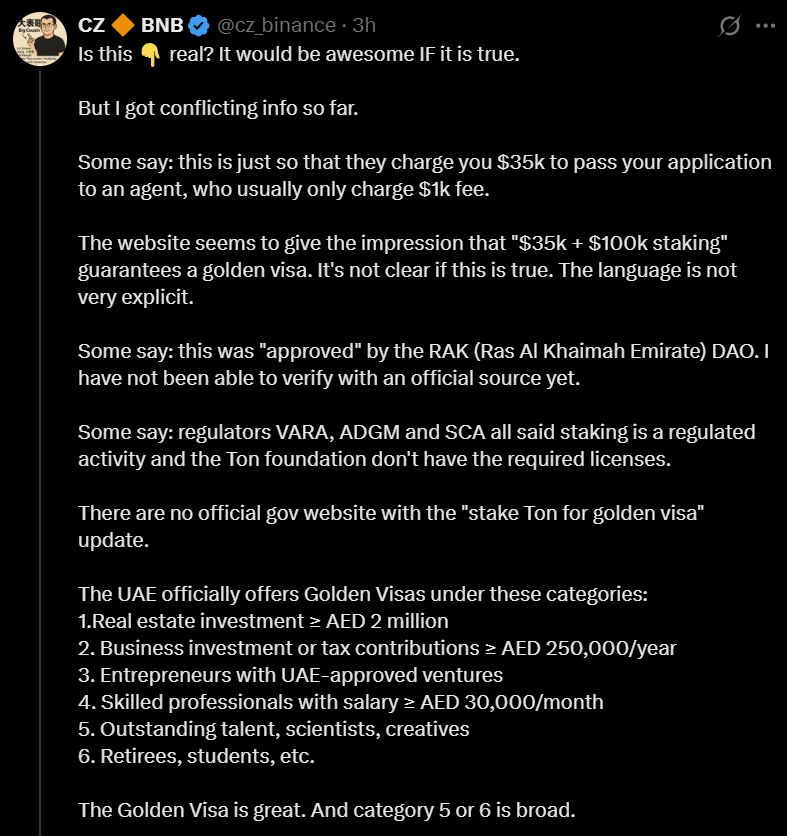Click the 'Real estate investment' list item
787x836 pixels.
tap(263, 621)
